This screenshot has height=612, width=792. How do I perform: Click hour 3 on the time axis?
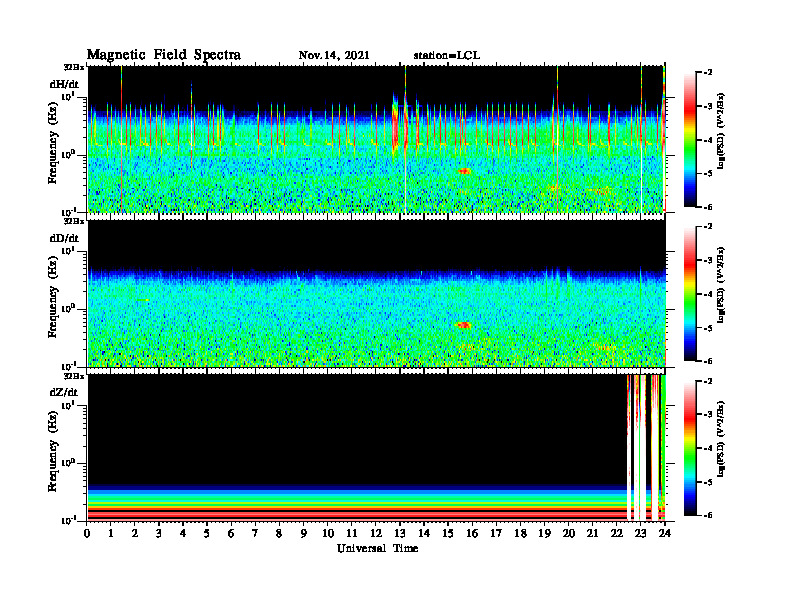pyautogui.click(x=159, y=533)
